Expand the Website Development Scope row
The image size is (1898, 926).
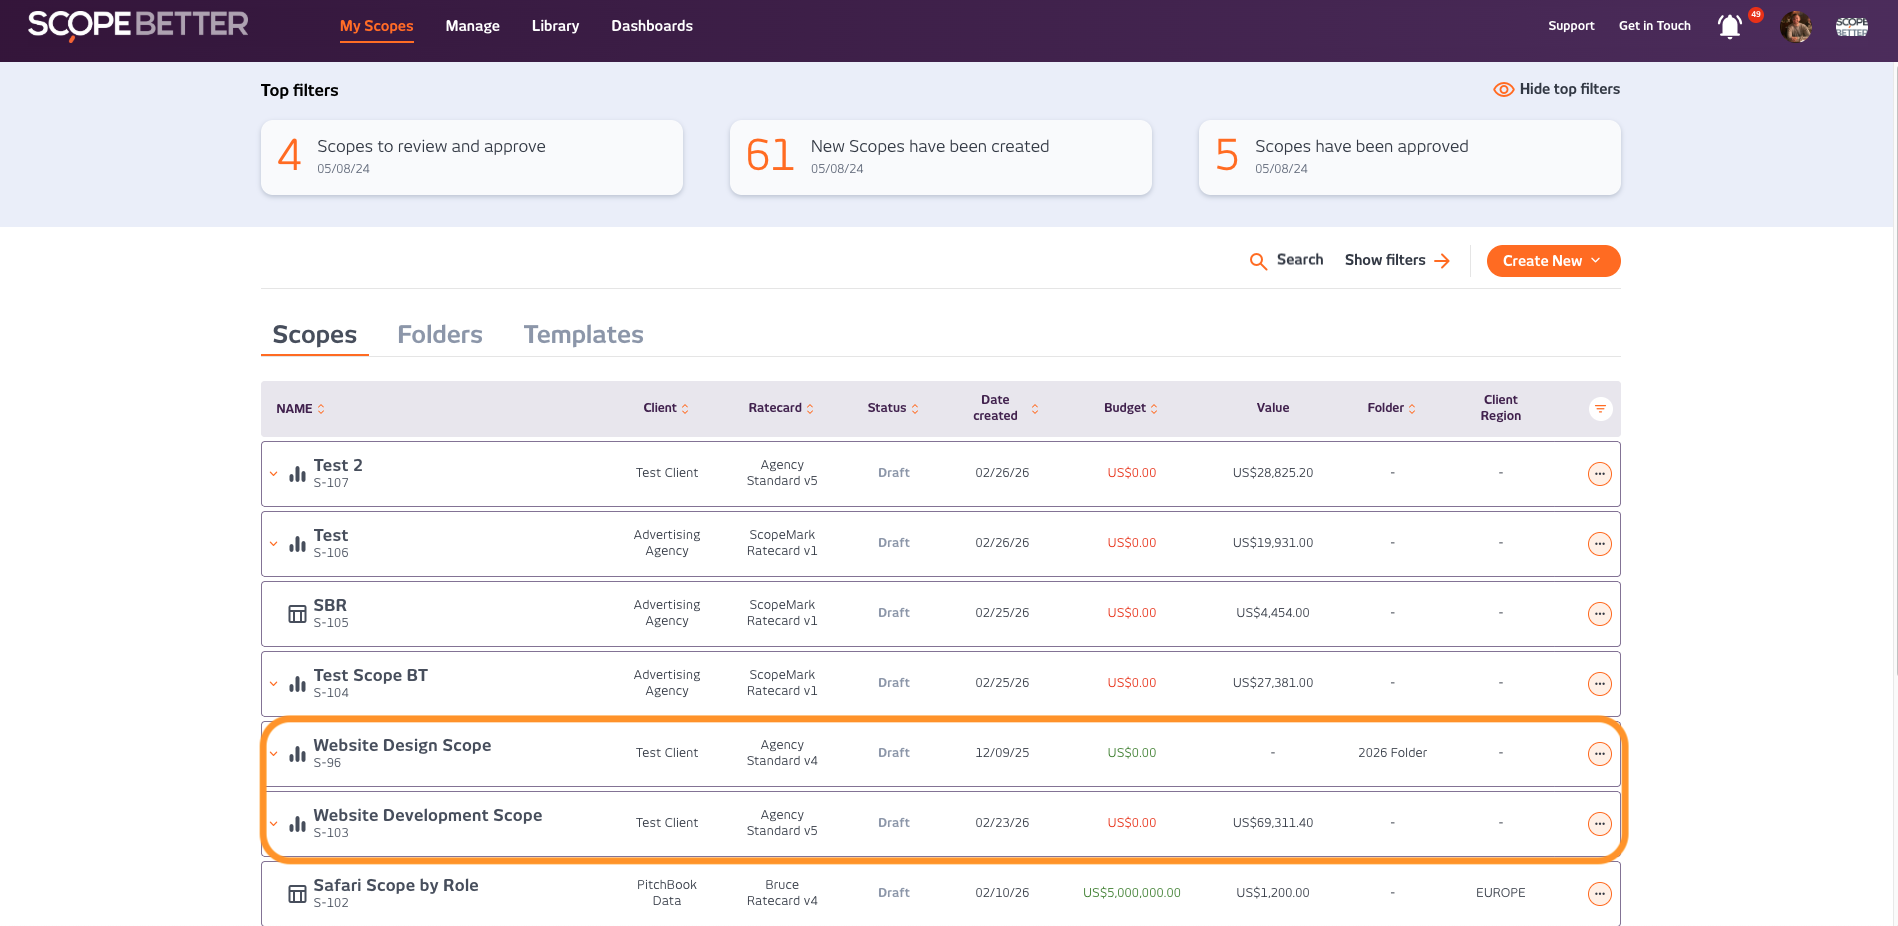pyautogui.click(x=273, y=824)
